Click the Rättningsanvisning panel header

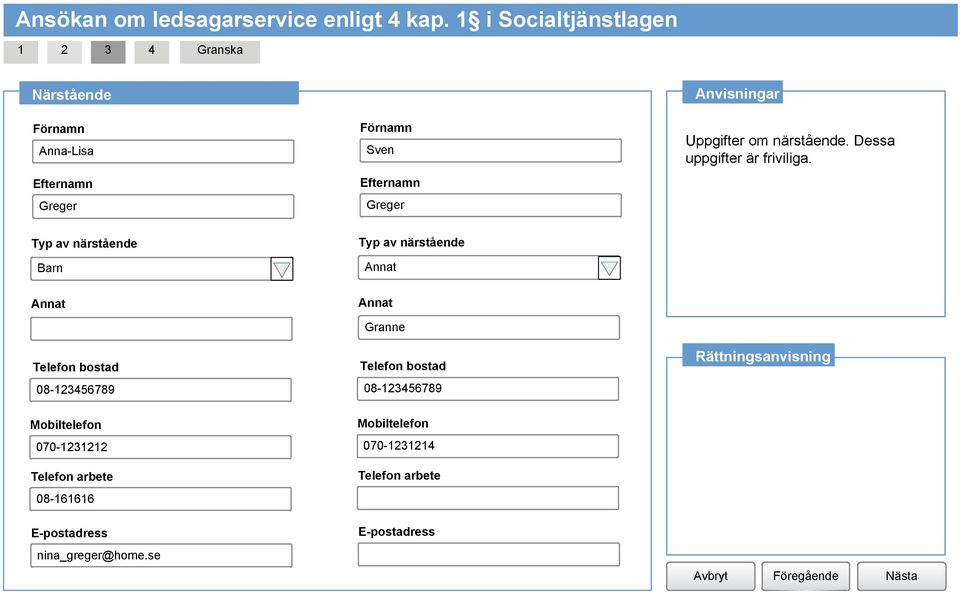[x=759, y=356]
